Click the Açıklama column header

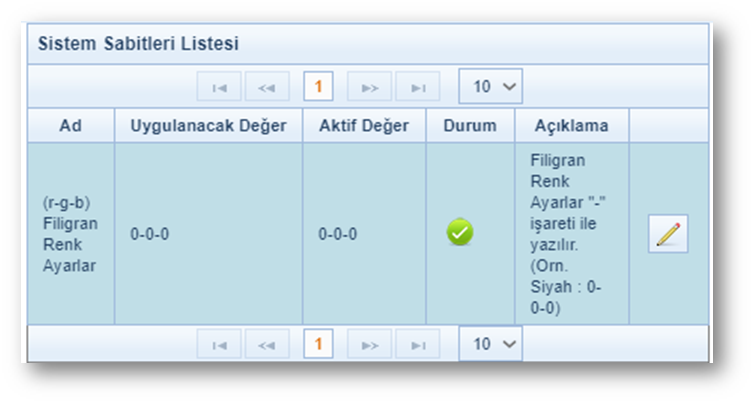571,125
